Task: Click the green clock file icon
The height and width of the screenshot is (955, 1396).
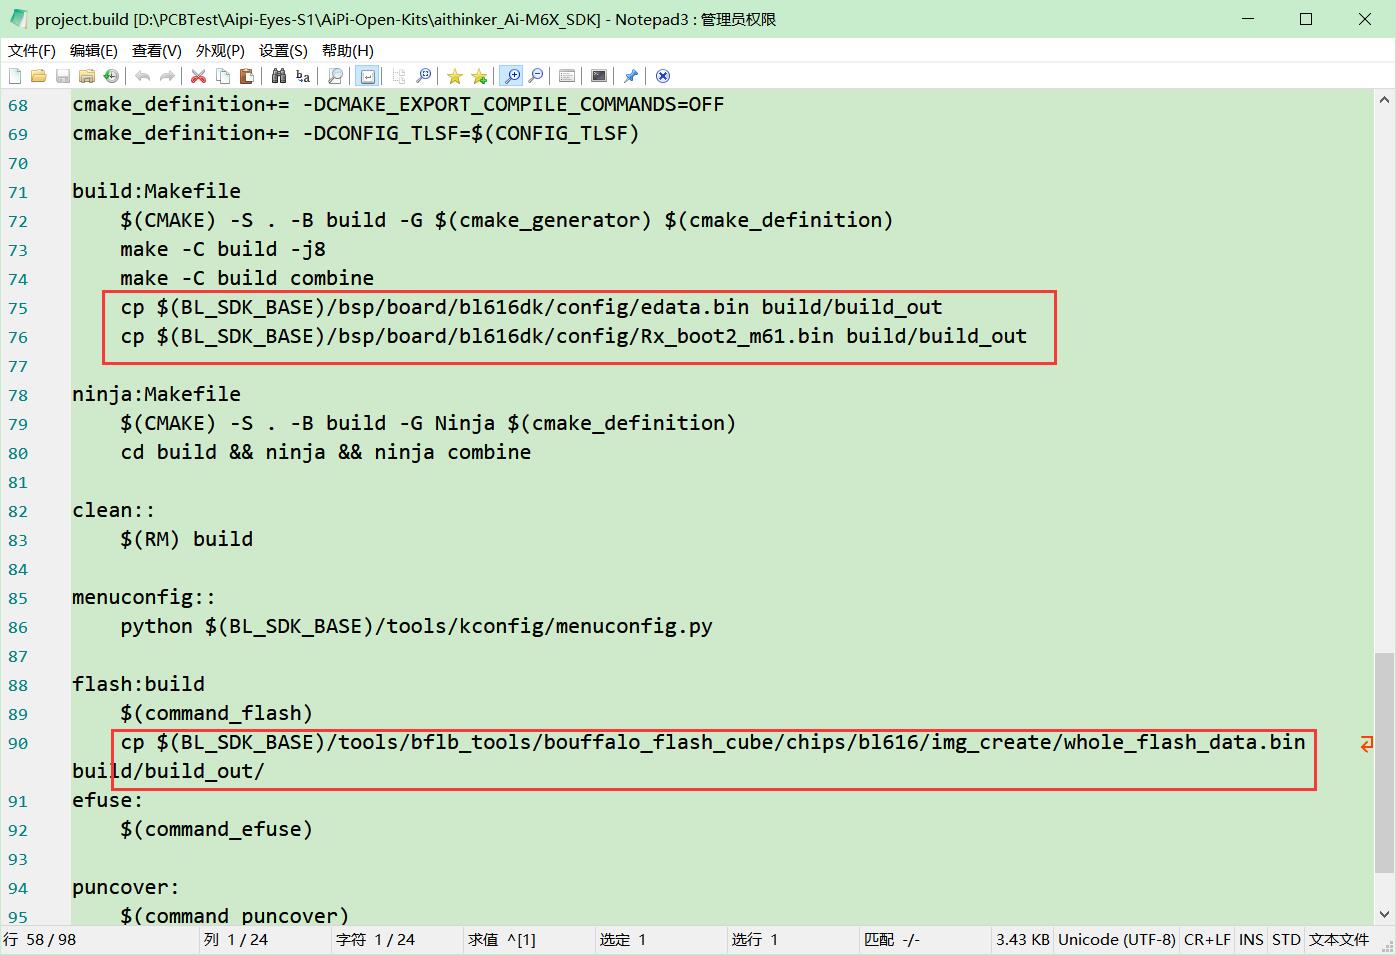Action: [x=111, y=76]
